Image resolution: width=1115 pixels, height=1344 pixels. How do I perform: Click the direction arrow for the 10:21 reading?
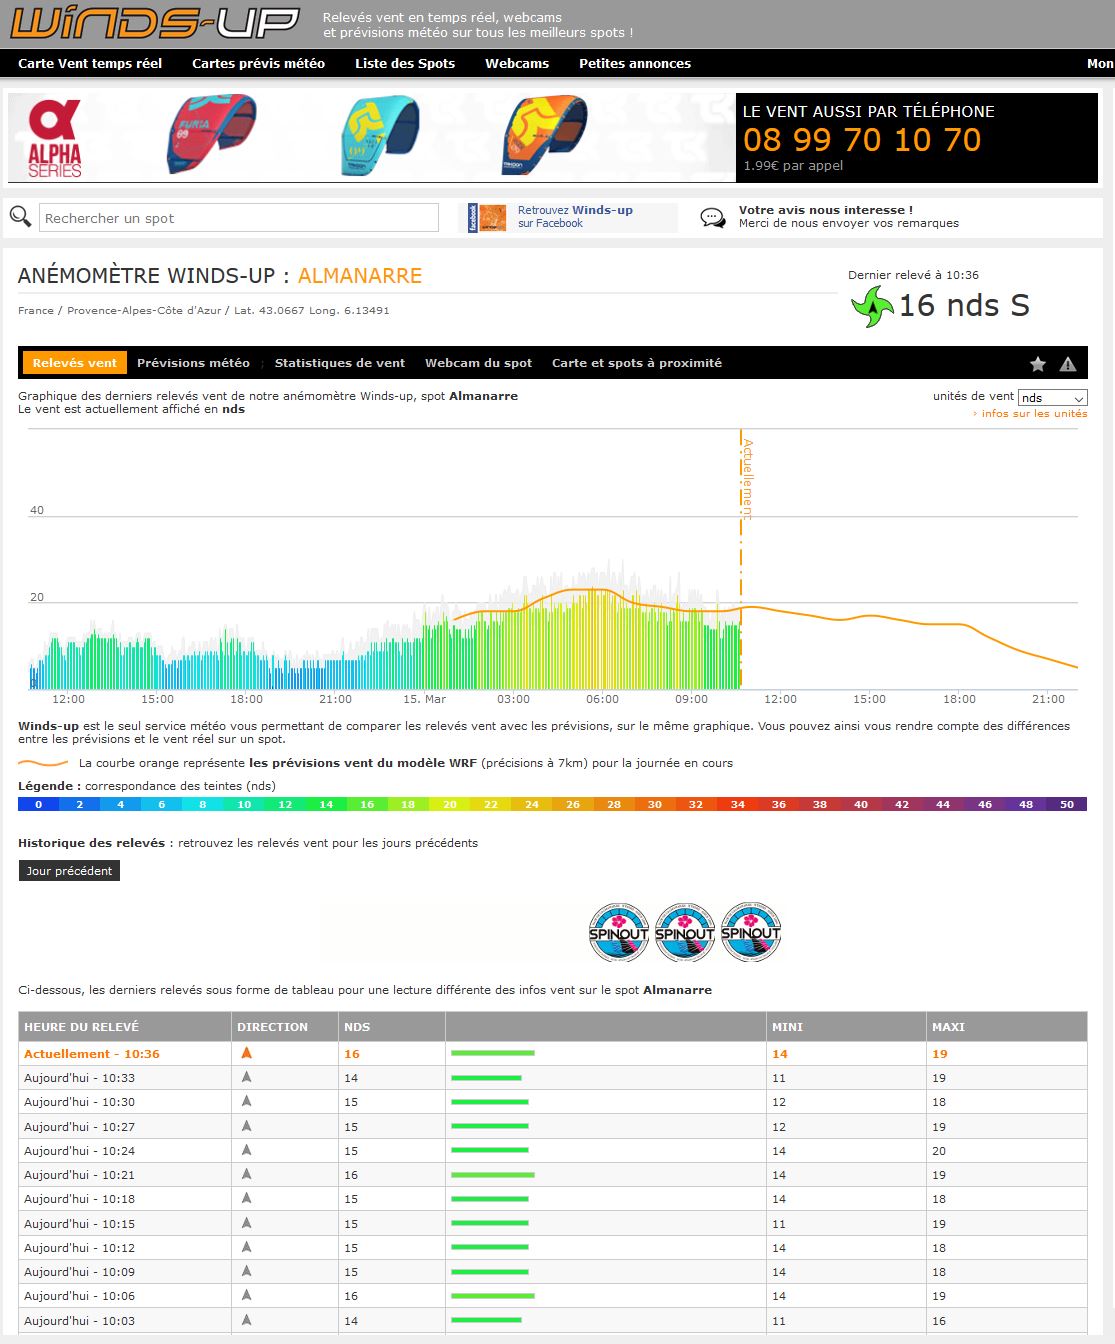pyautogui.click(x=246, y=1174)
